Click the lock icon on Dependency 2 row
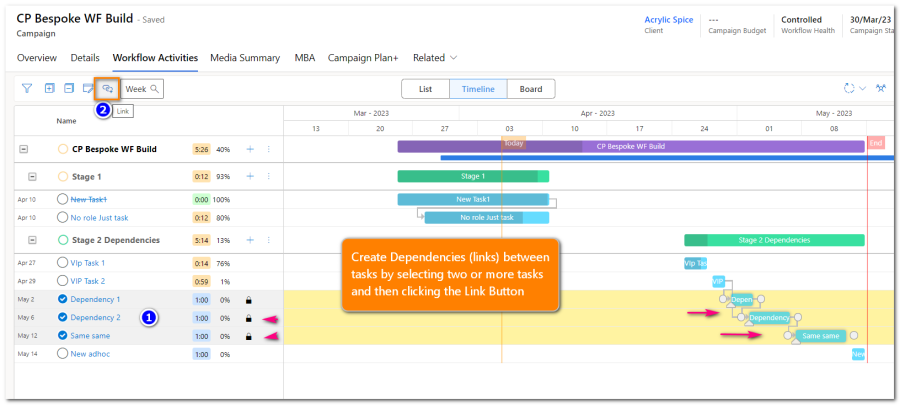 point(248,318)
